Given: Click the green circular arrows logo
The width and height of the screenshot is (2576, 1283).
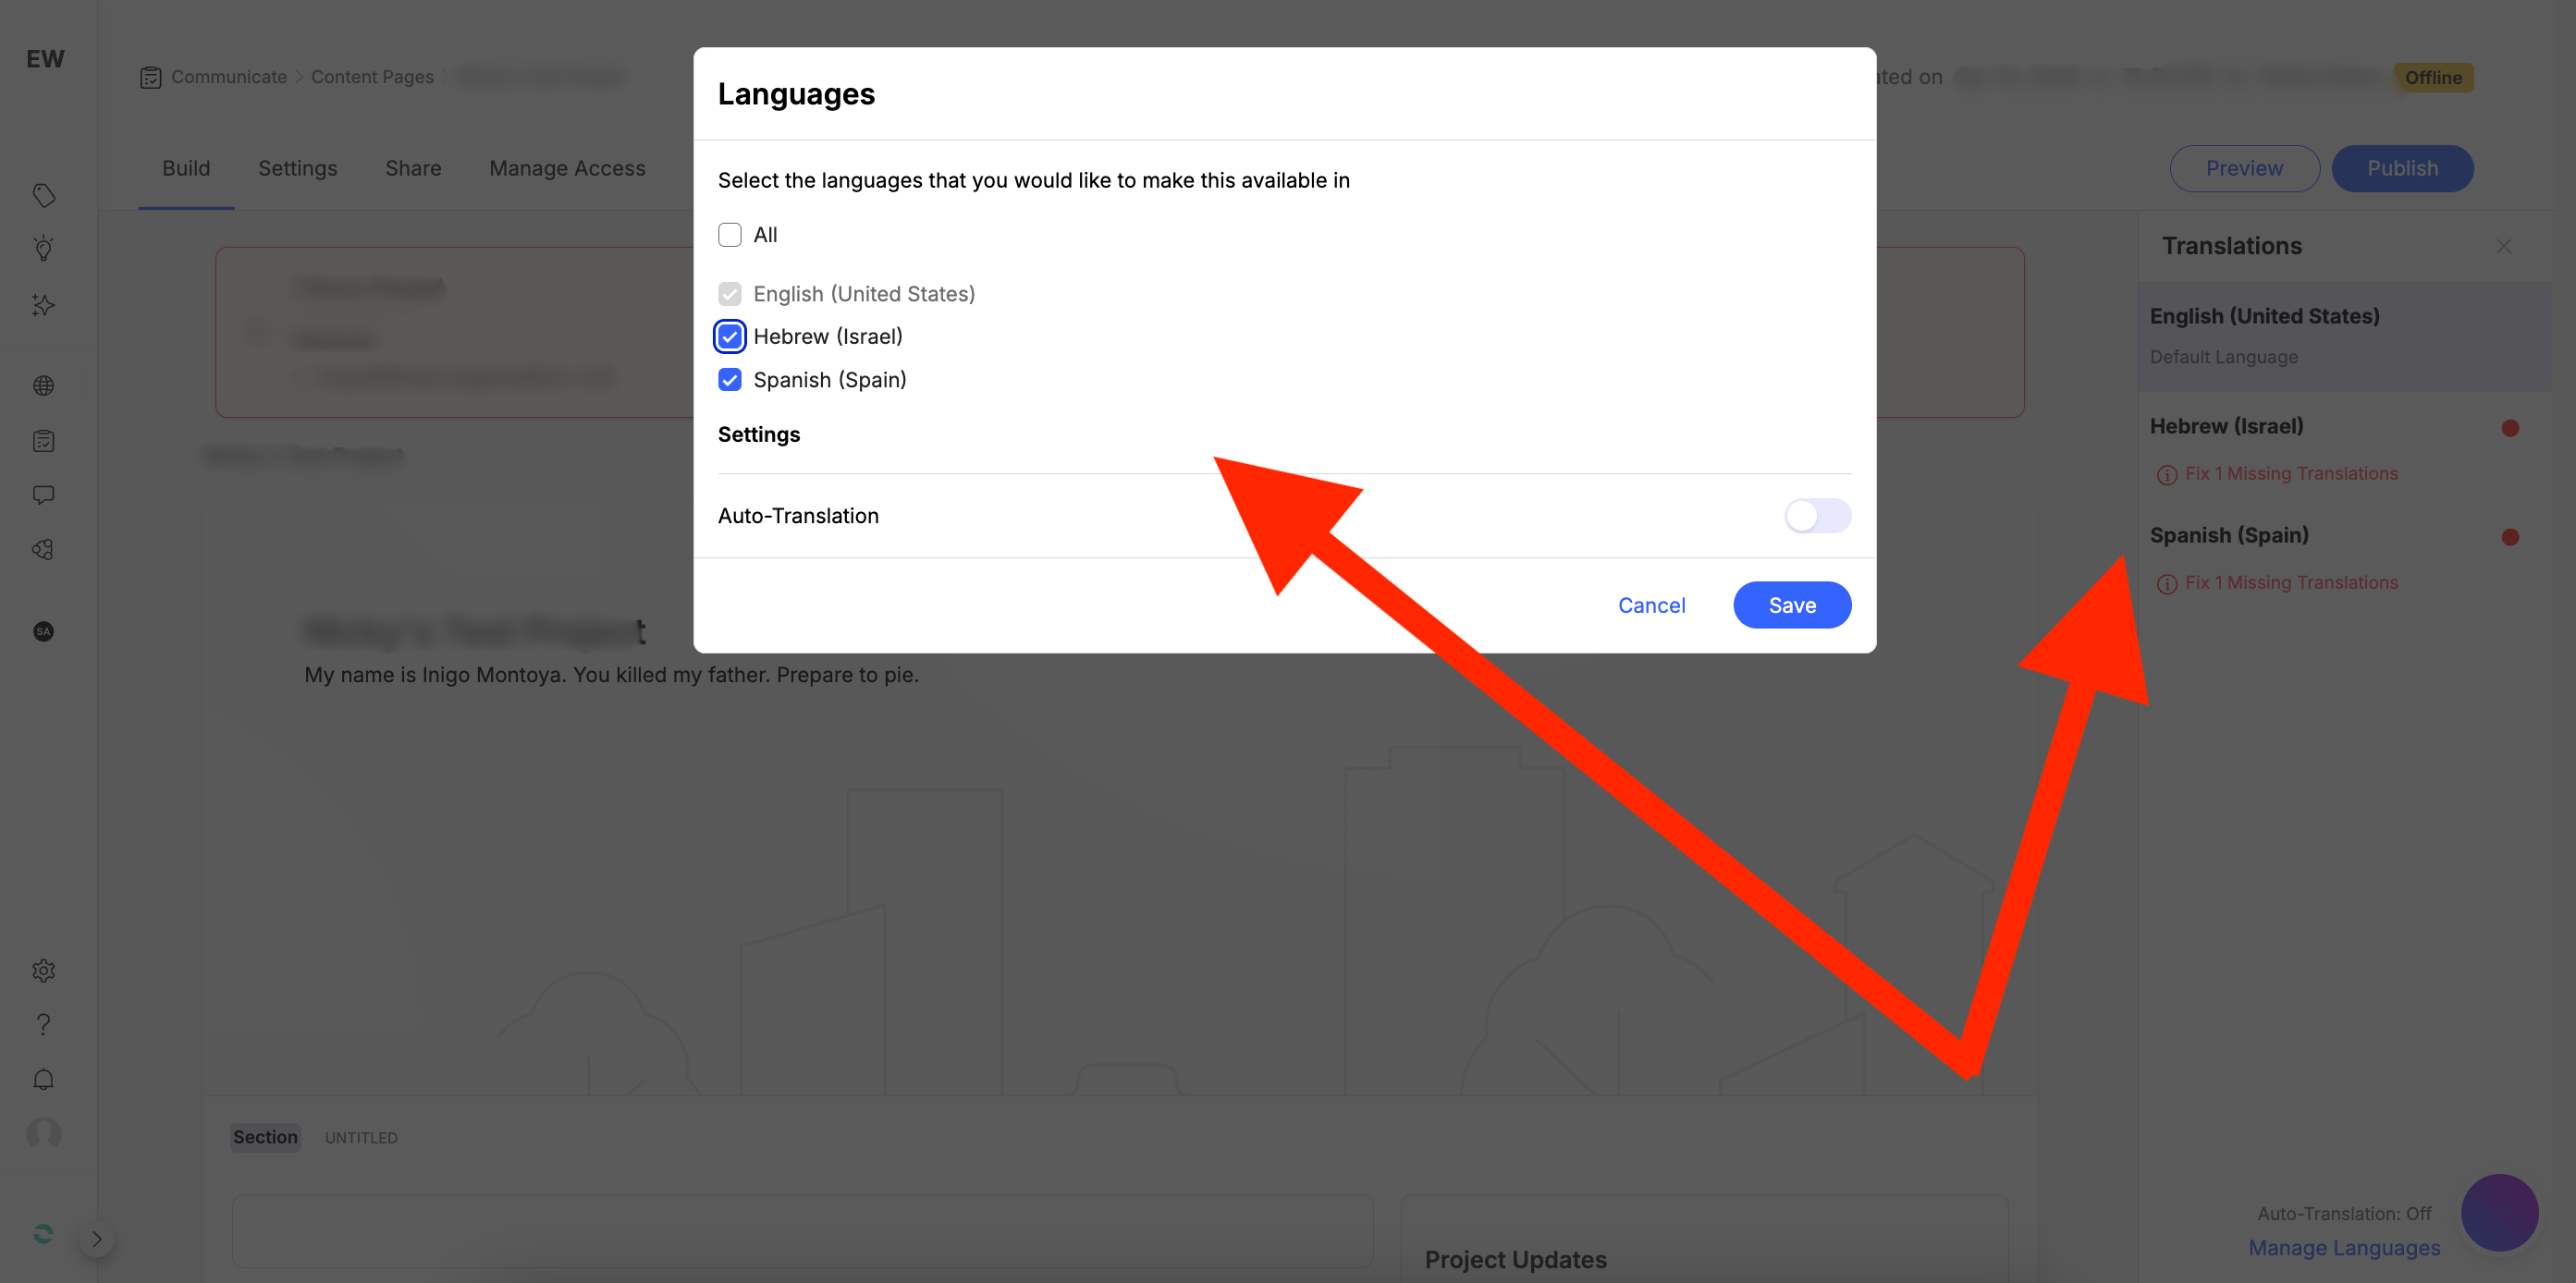Looking at the screenshot, I should pos(44,1234).
